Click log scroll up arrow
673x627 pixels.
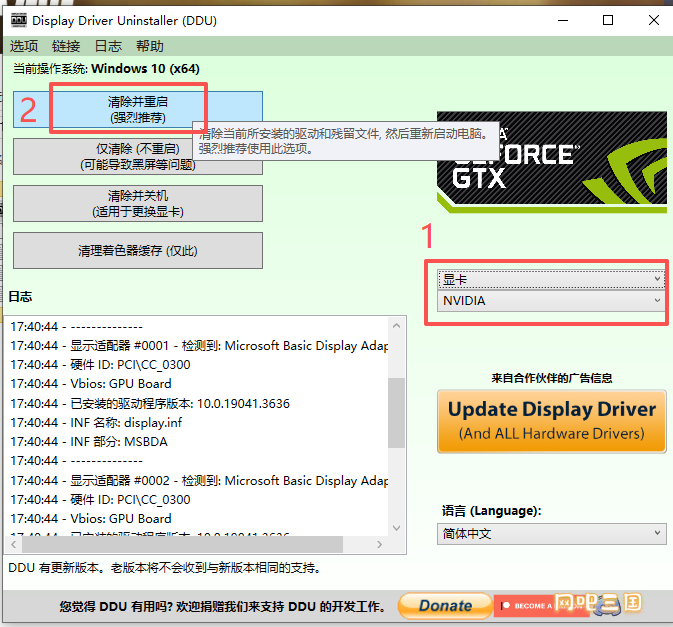(397, 326)
